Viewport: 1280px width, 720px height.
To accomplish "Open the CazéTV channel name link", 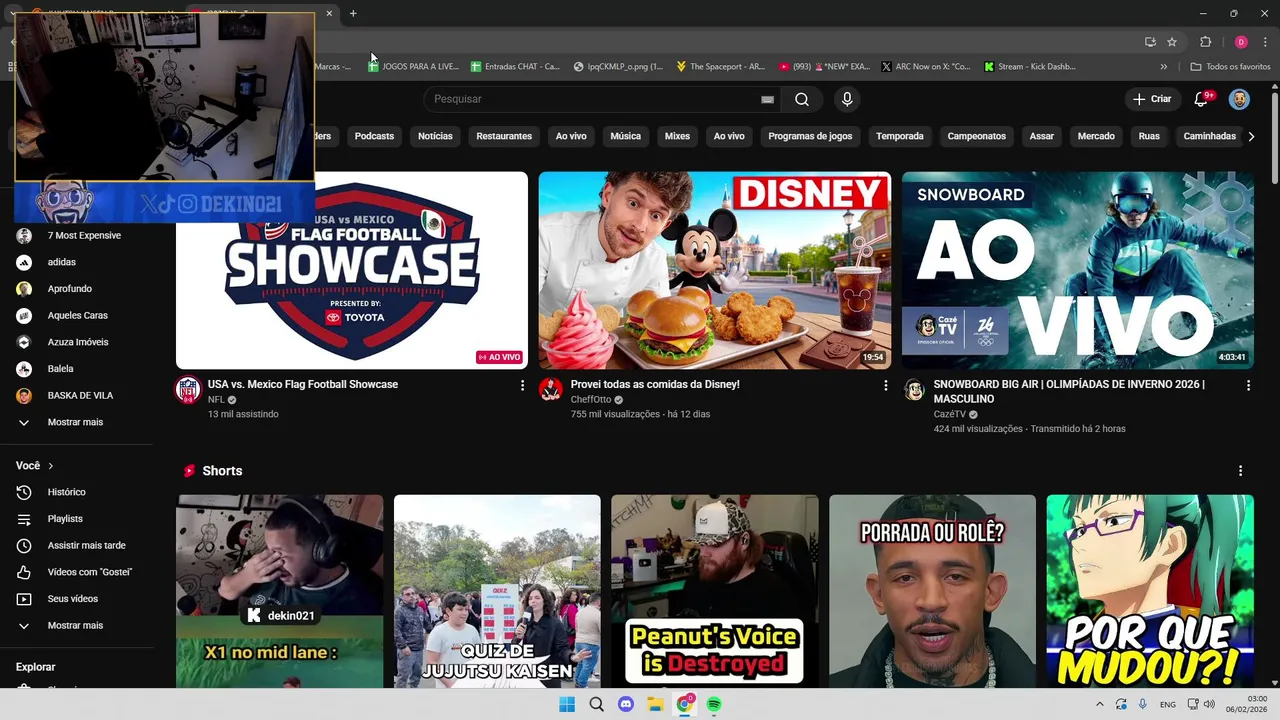I will [x=949, y=414].
